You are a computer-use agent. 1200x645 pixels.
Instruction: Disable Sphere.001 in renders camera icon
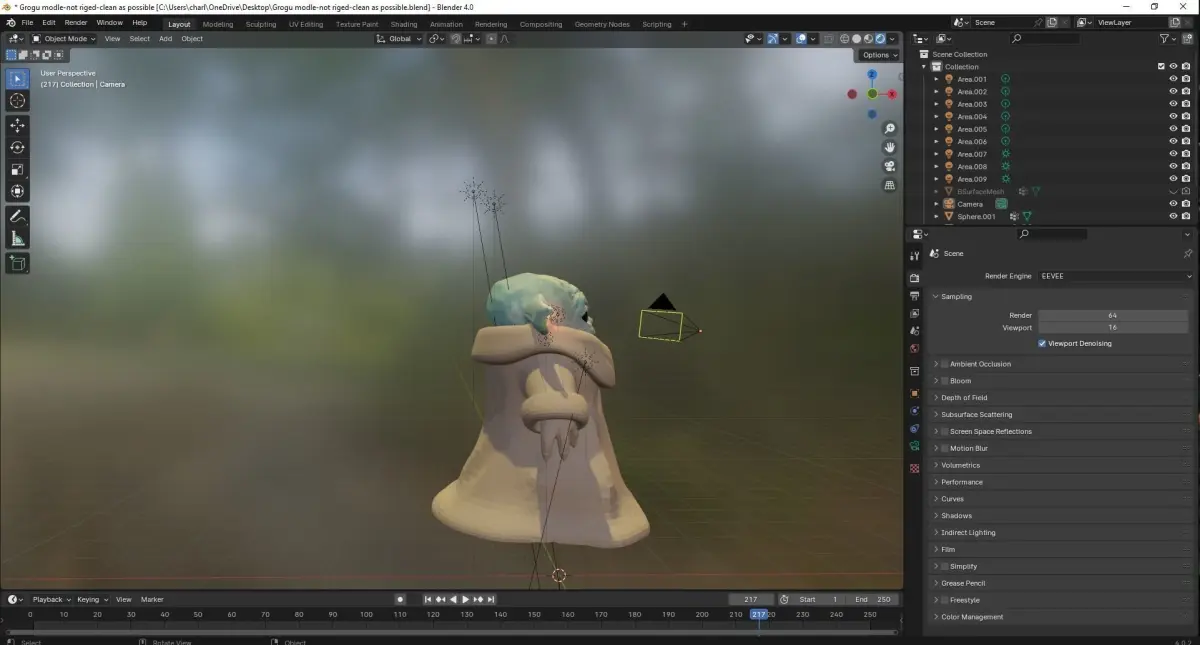[x=1186, y=216]
